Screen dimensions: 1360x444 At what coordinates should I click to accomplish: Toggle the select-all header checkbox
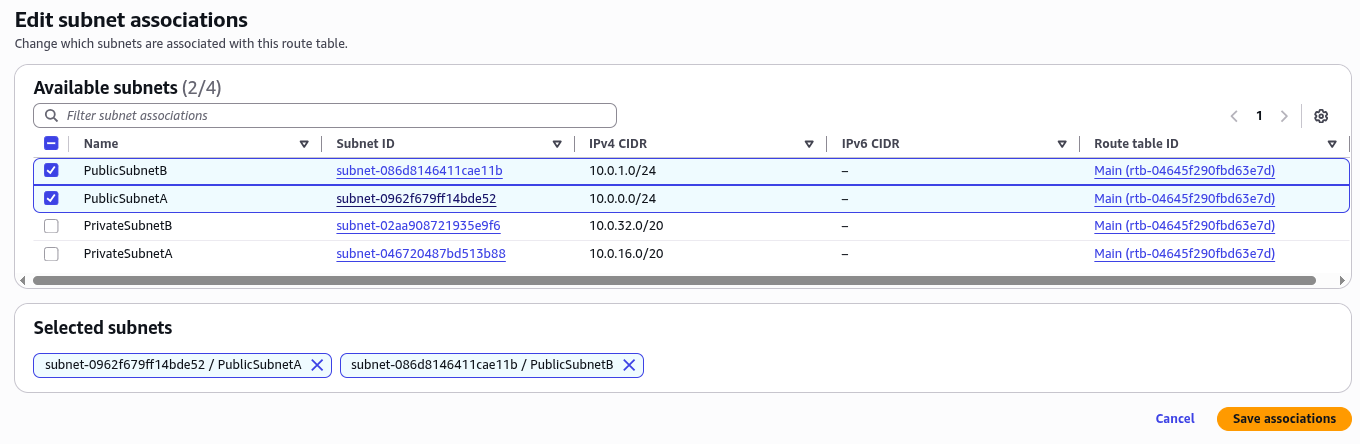[x=51, y=144]
